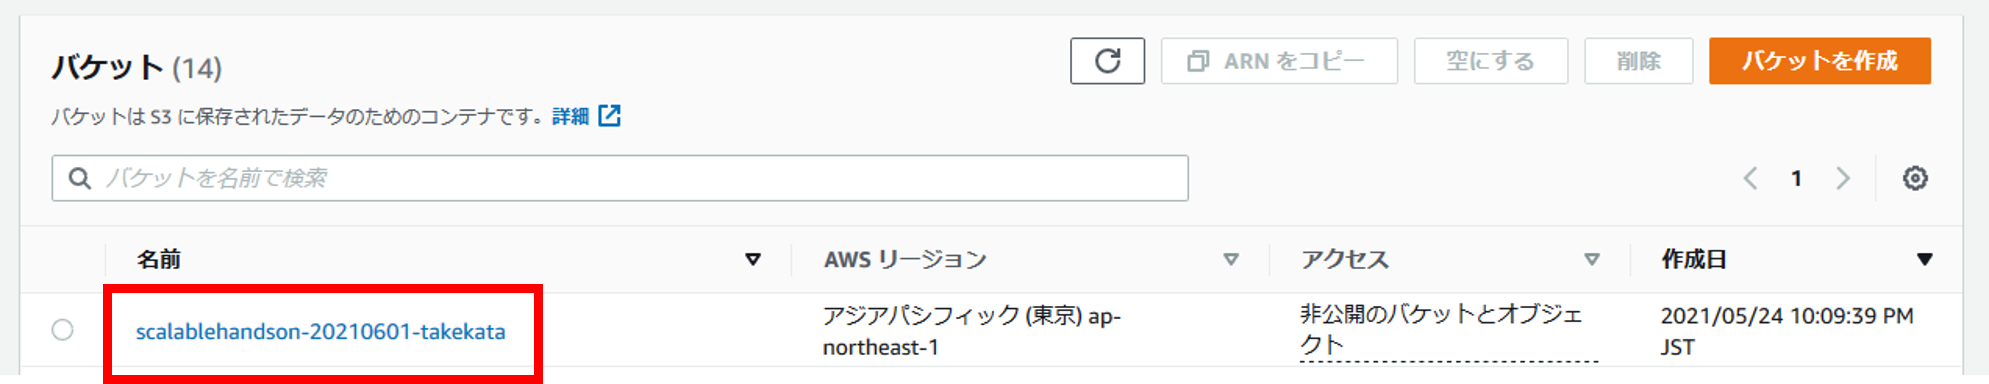Viewport: 1989px width, 384px height.
Task: Open table preferences gear icon
Action: (x=1914, y=178)
